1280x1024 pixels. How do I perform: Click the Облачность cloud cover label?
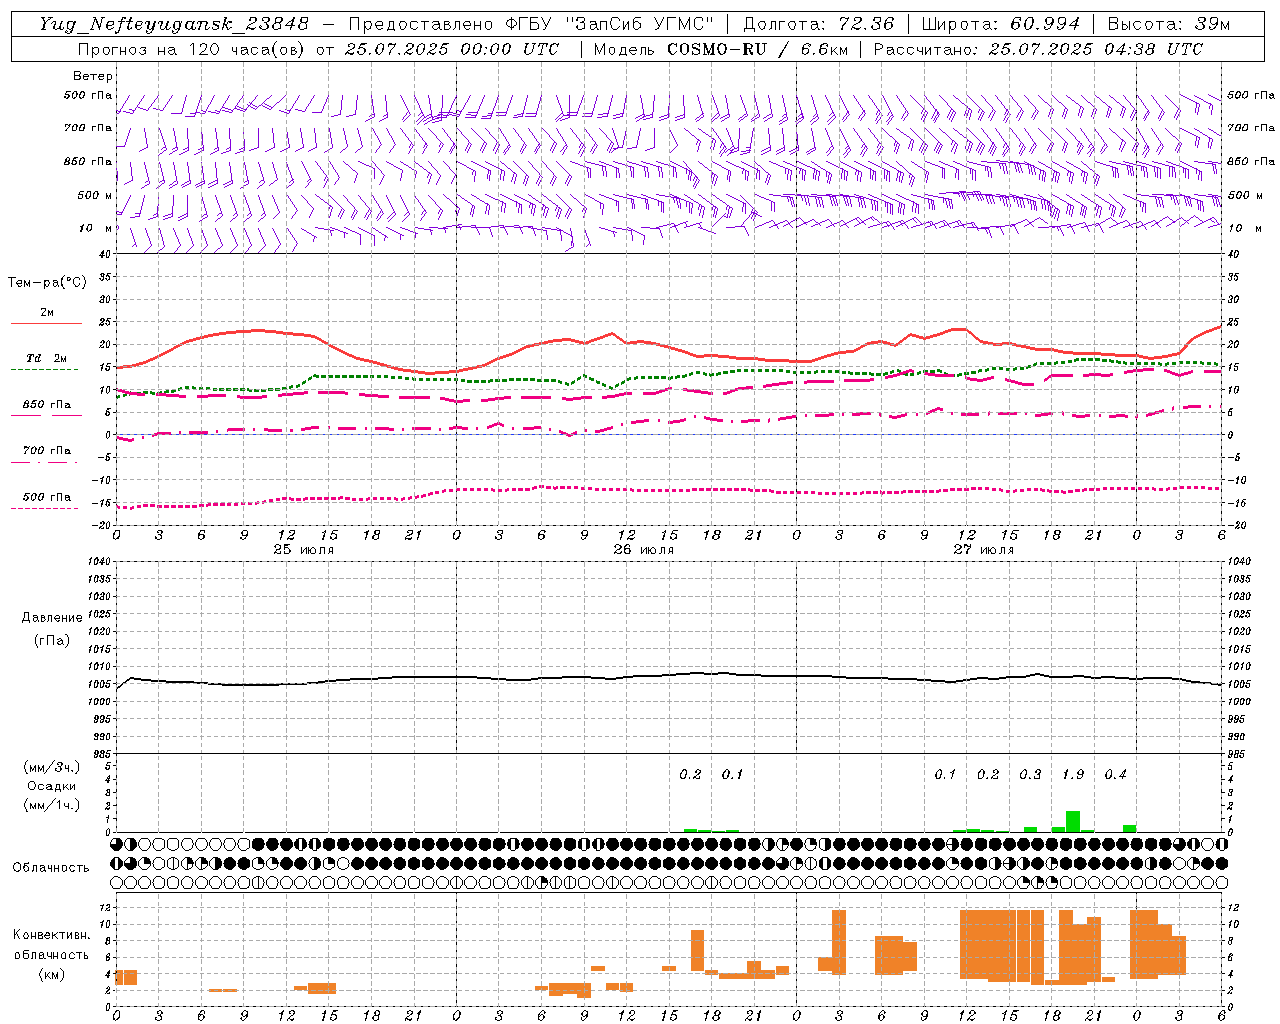click(x=51, y=867)
